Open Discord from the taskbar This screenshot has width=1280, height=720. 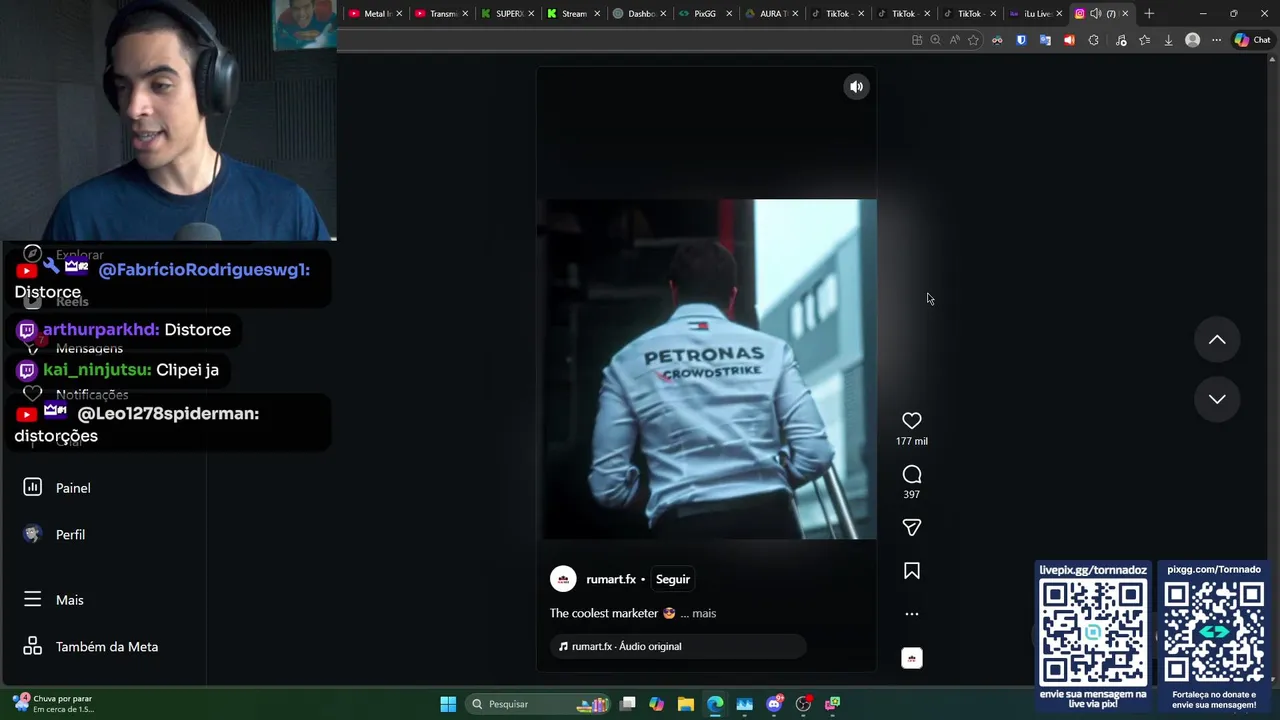click(x=774, y=704)
